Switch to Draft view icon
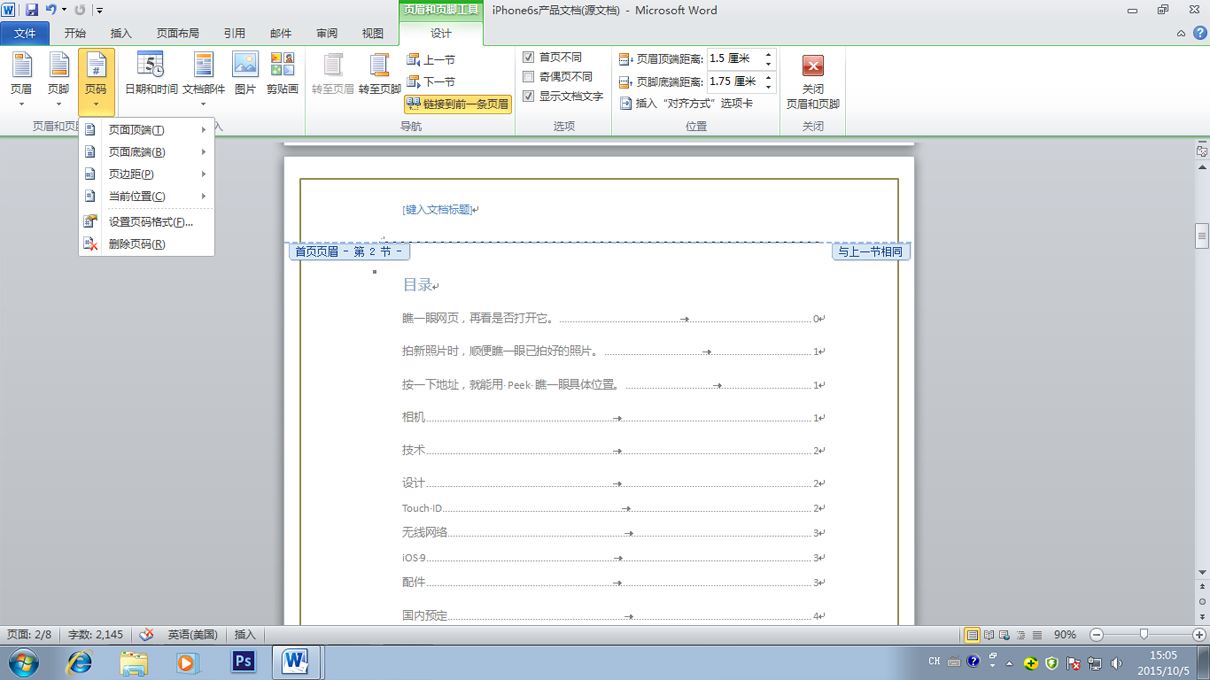Screen dimensions: 1210x680 (x=1037, y=635)
